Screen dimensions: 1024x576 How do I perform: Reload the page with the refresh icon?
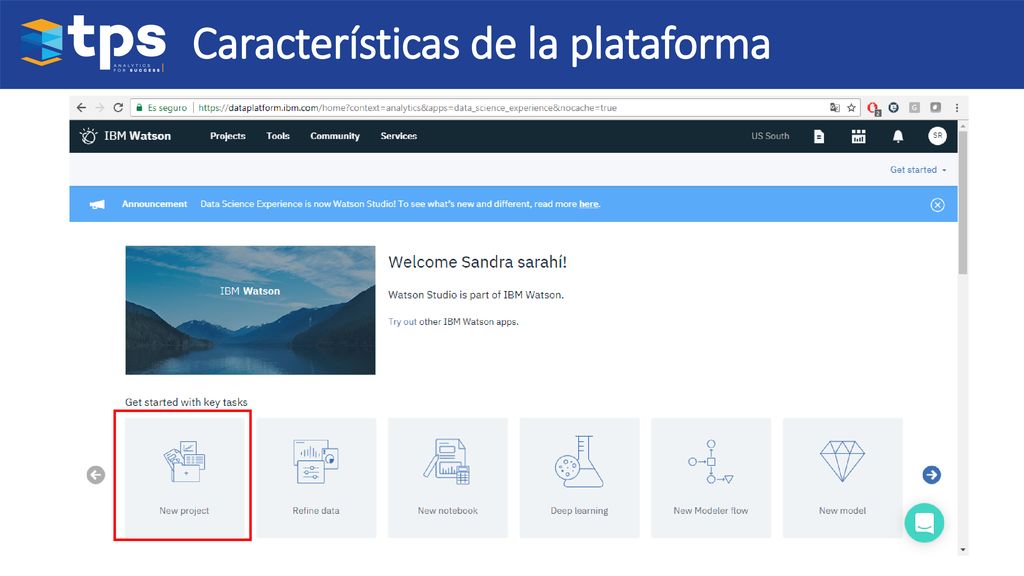[x=118, y=108]
